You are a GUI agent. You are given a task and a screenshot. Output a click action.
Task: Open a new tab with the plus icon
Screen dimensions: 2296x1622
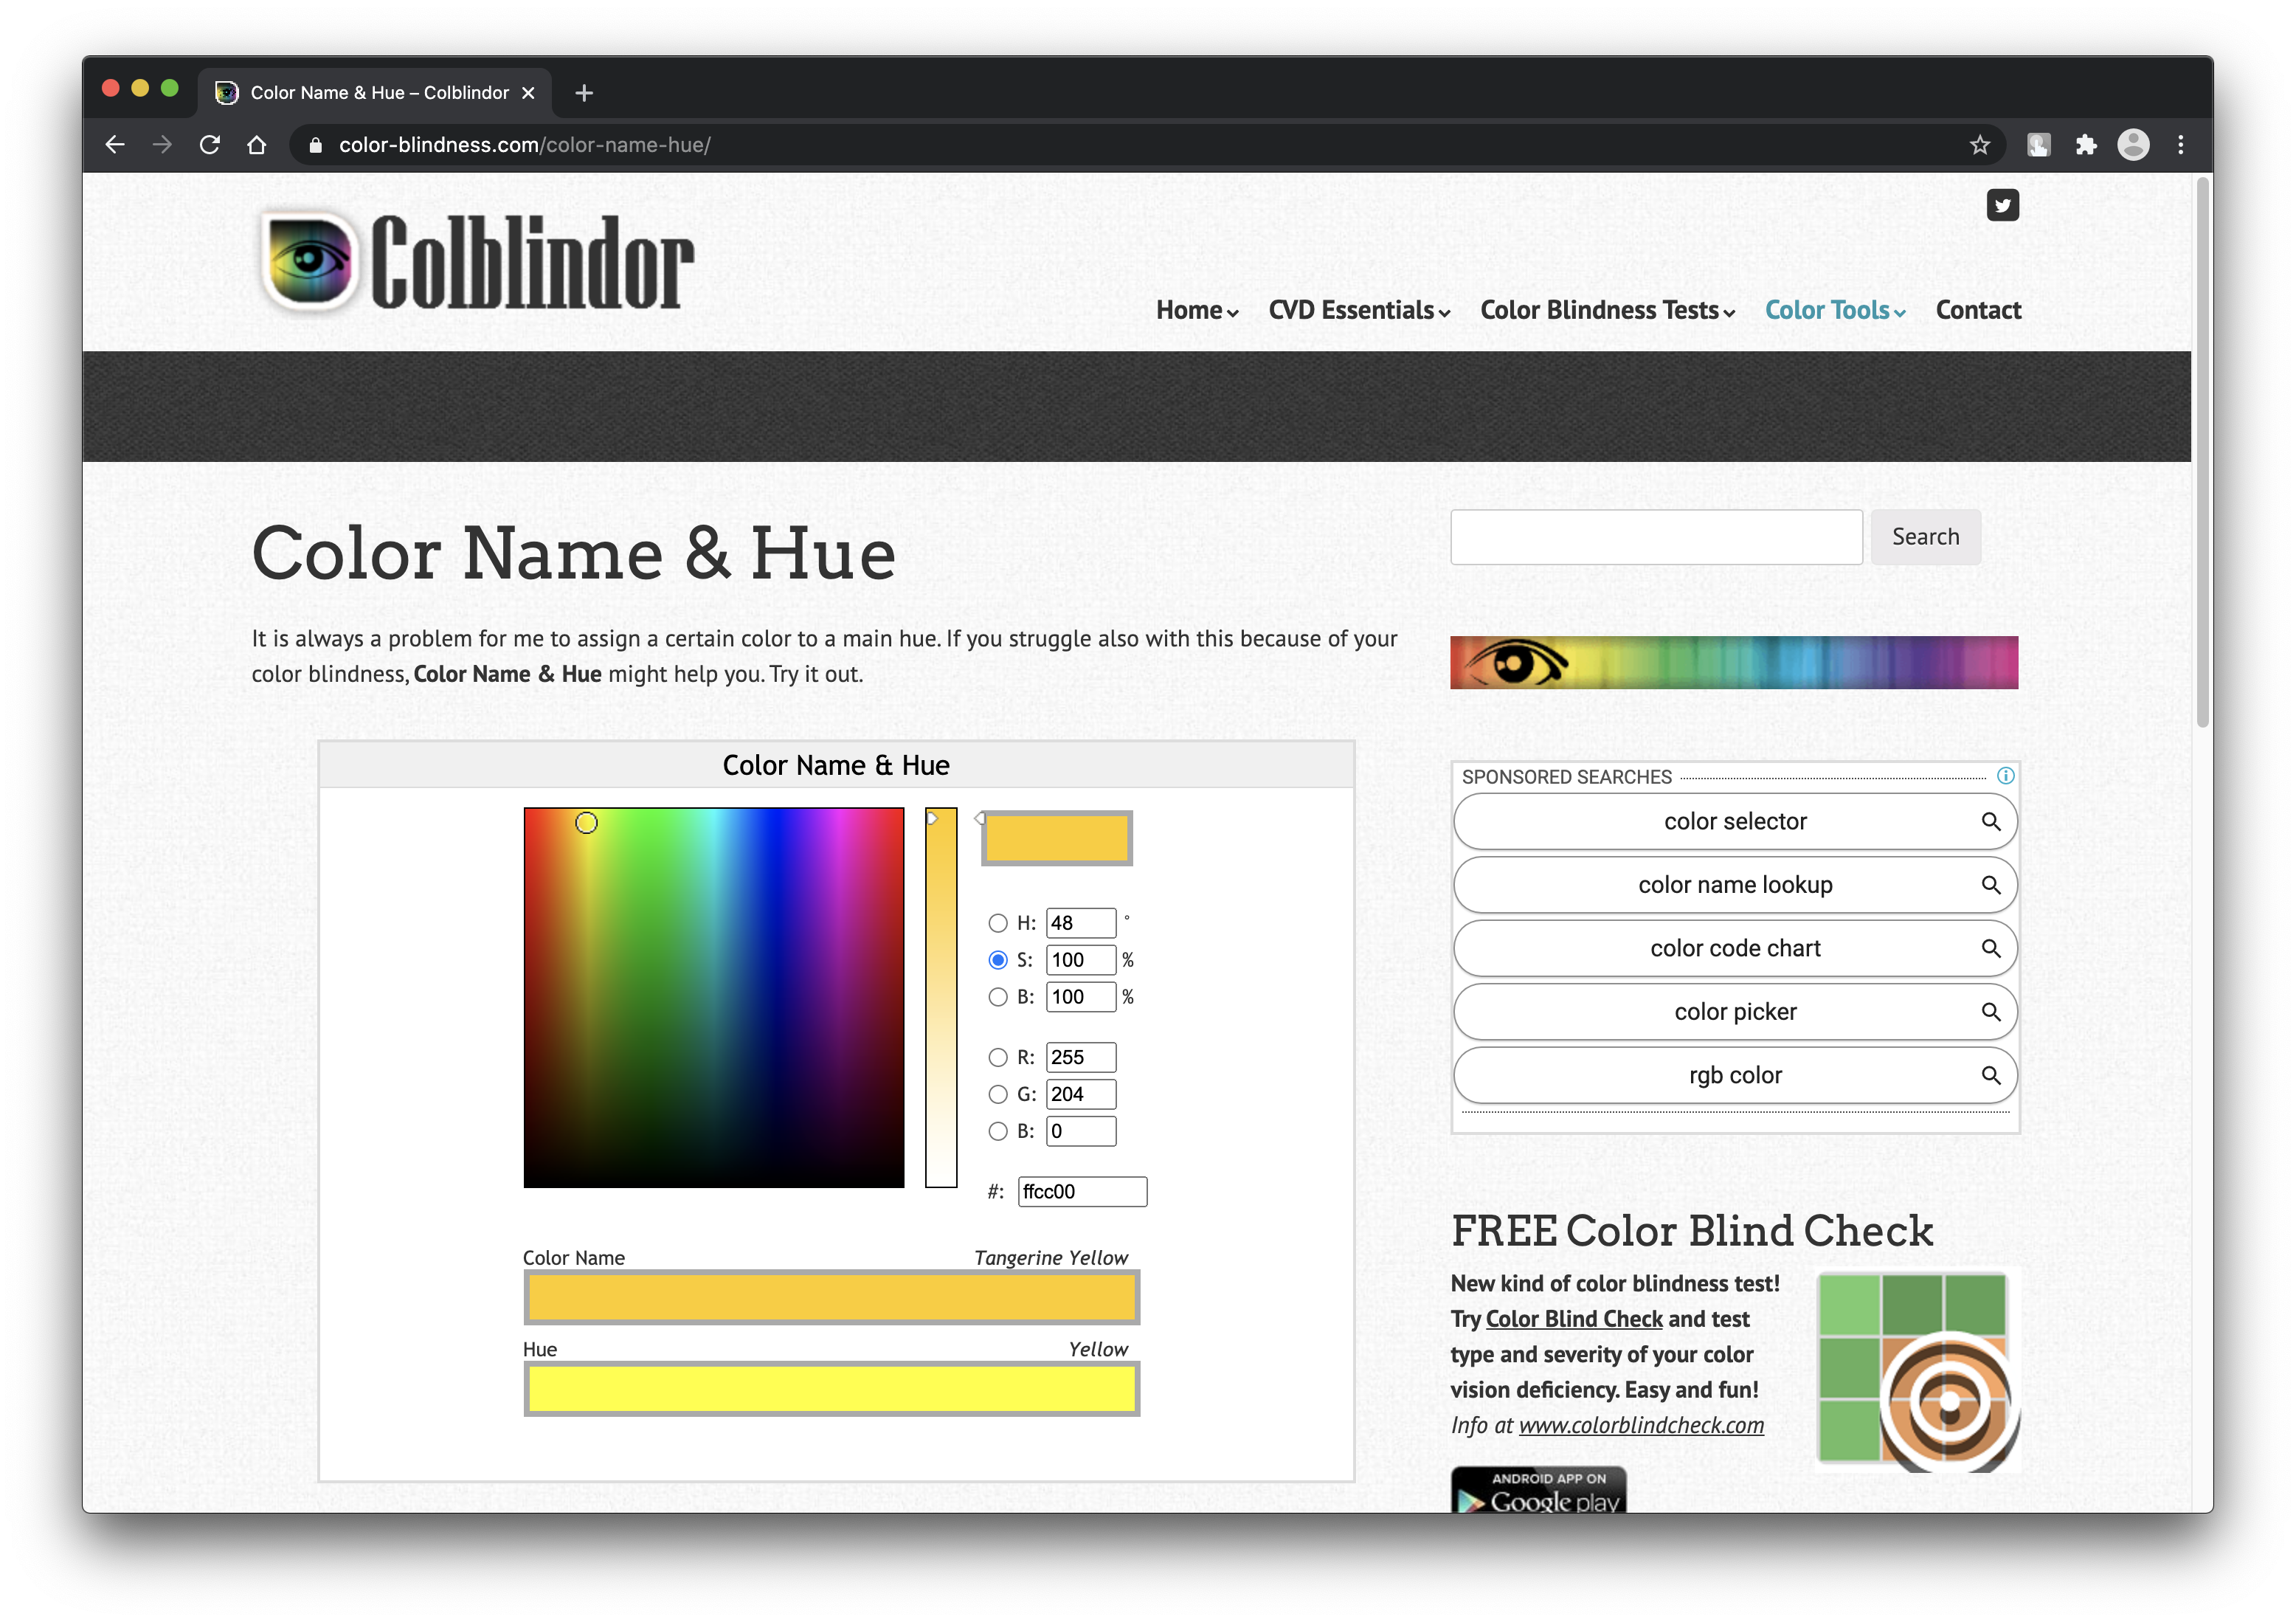pyautogui.click(x=585, y=93)
